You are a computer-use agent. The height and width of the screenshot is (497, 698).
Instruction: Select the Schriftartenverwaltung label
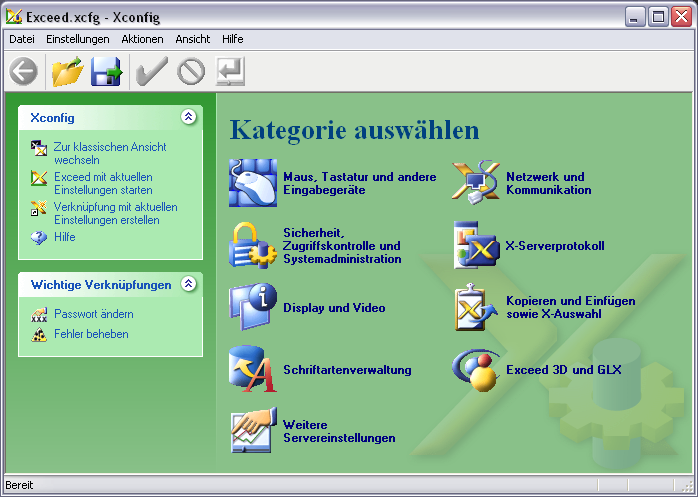347,370
